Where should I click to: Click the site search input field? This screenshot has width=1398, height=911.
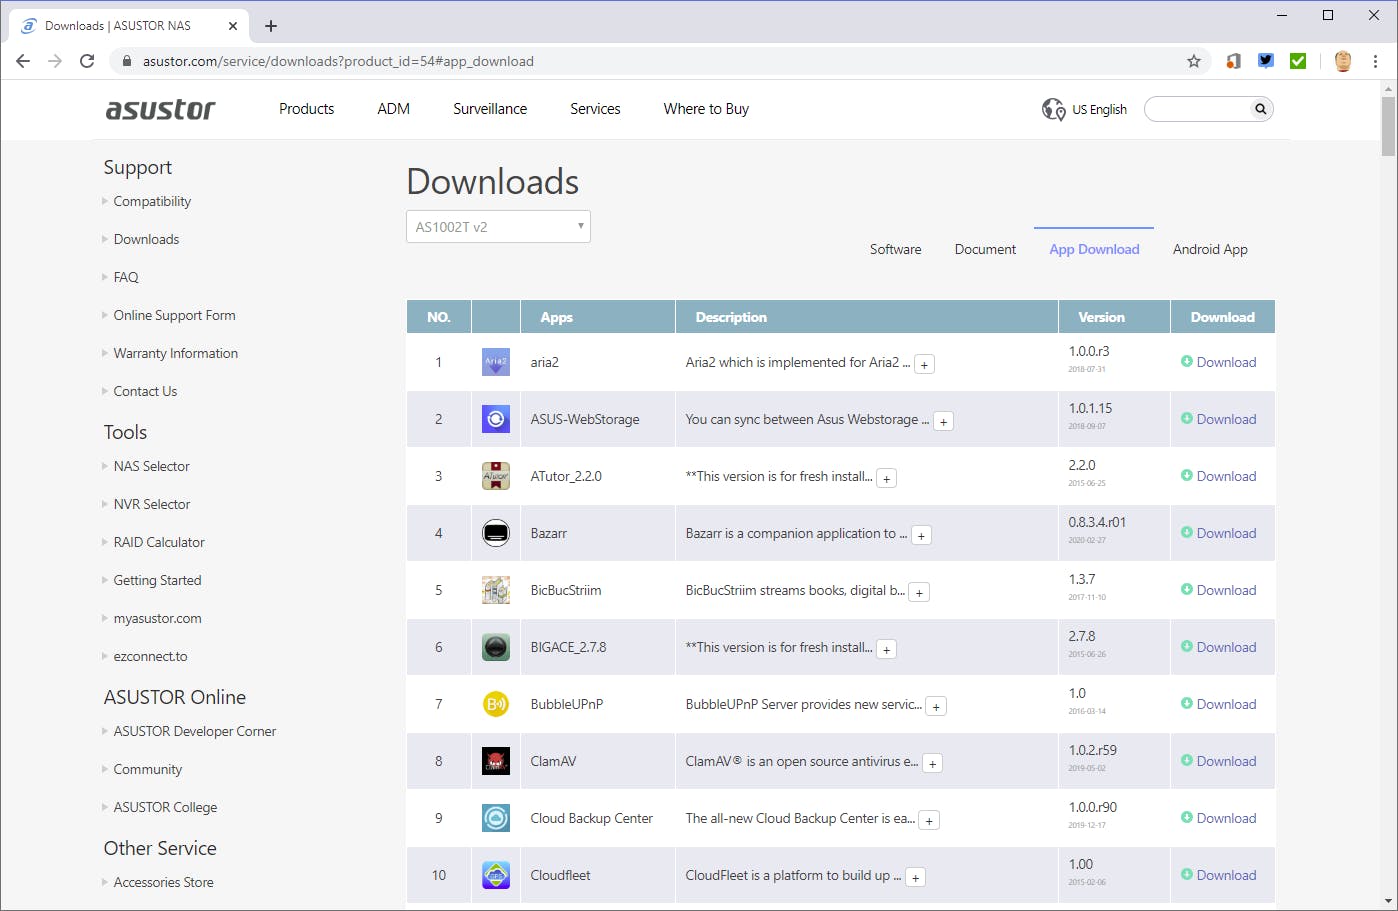(1197, 109)
